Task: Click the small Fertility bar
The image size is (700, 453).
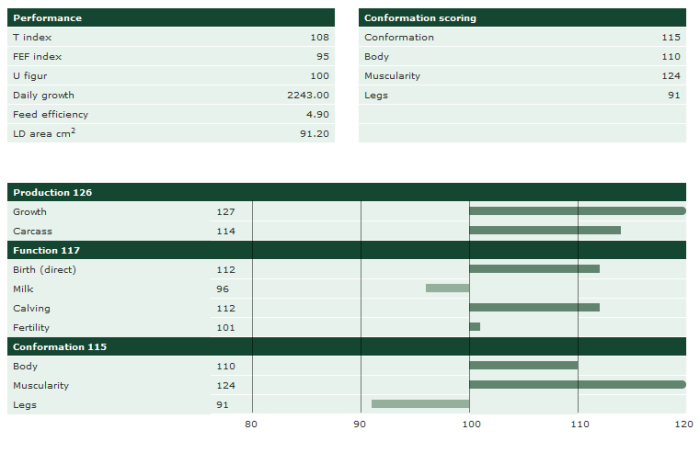Action: pyautogui.click(x=474, y=327)
